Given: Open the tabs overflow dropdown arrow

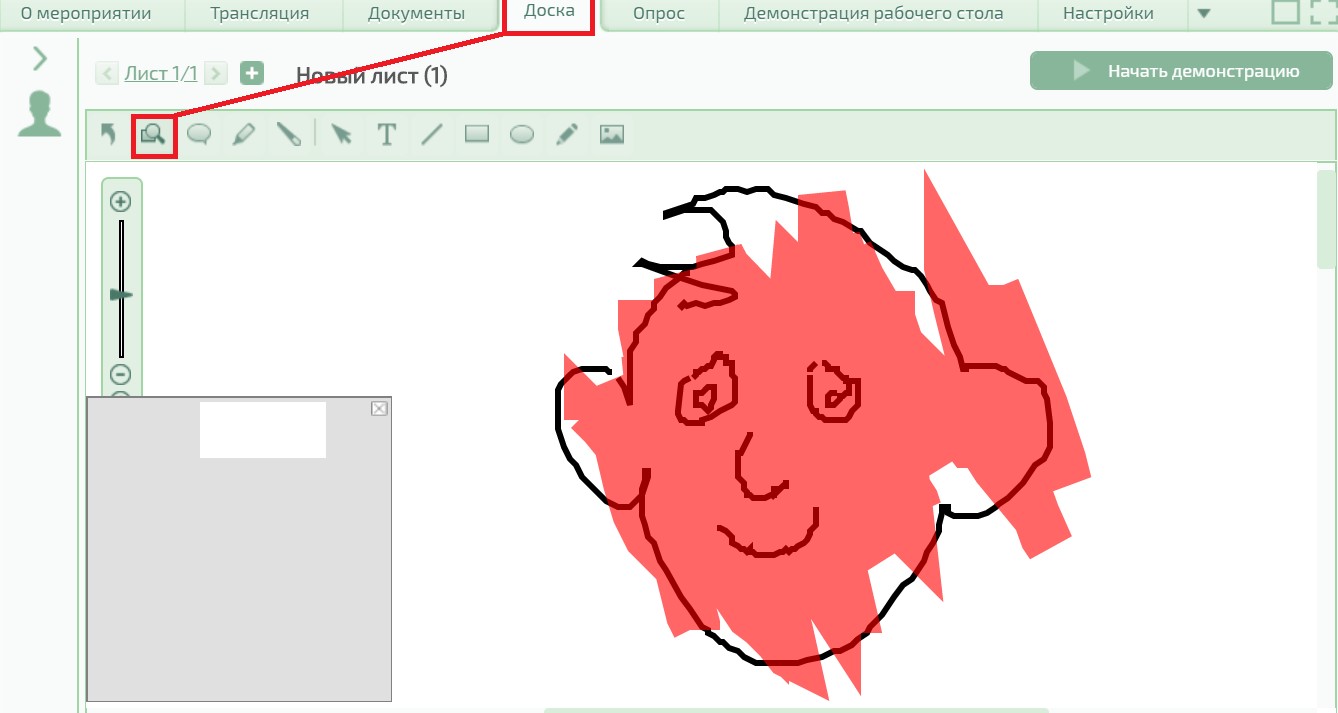Looking at the screenshot, I should point(1203,14).
